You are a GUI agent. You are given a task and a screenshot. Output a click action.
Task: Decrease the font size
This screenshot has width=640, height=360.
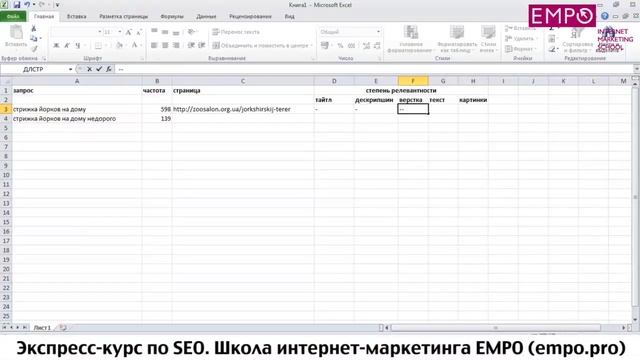click(x=139, y=32)
